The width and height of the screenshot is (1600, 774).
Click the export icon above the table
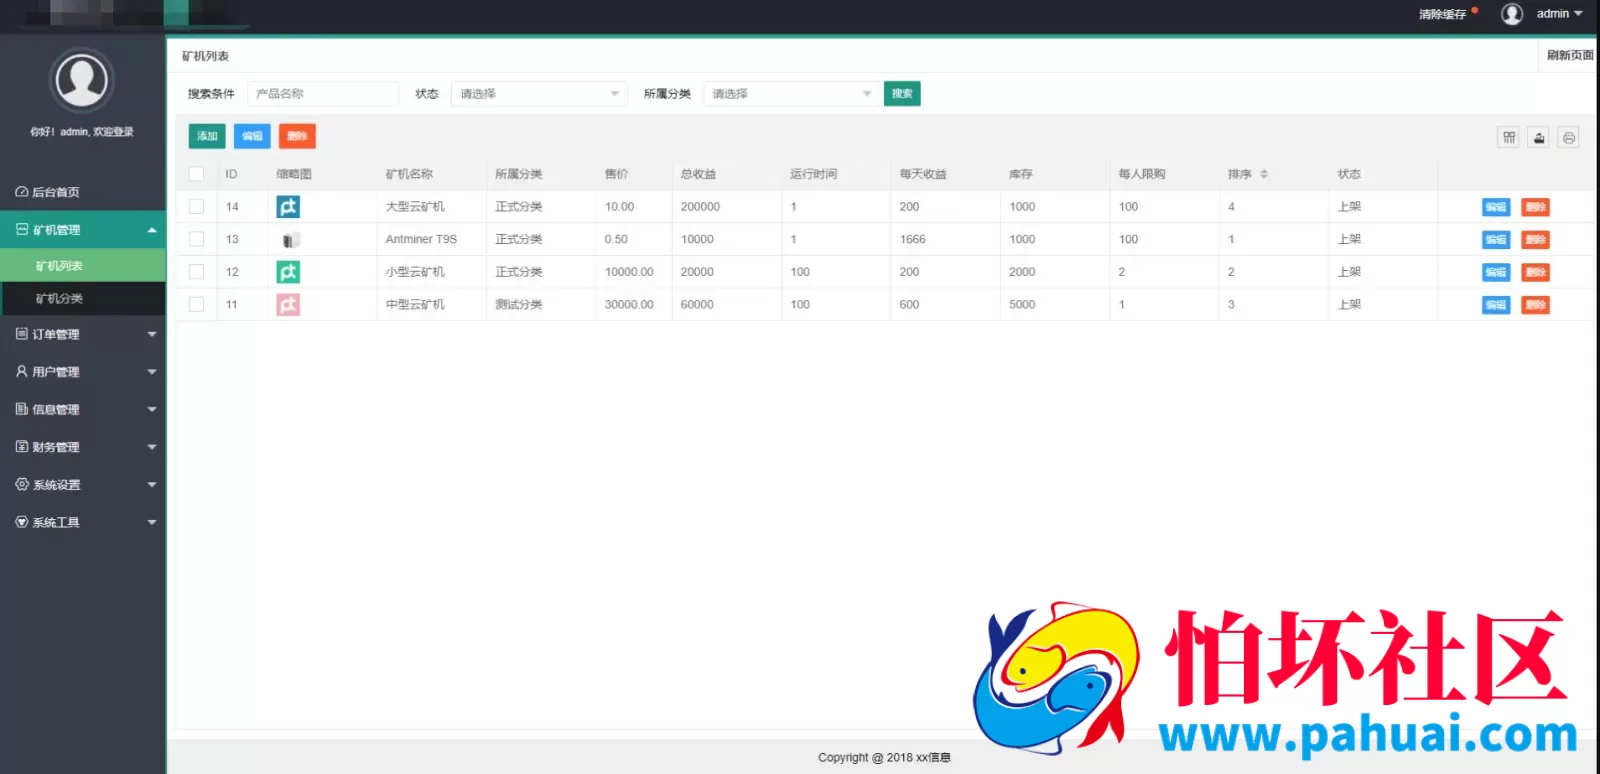click(1539, 137)
